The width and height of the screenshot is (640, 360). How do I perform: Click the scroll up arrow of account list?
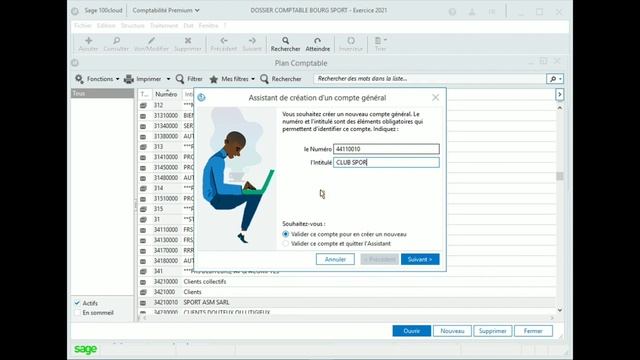560,108
